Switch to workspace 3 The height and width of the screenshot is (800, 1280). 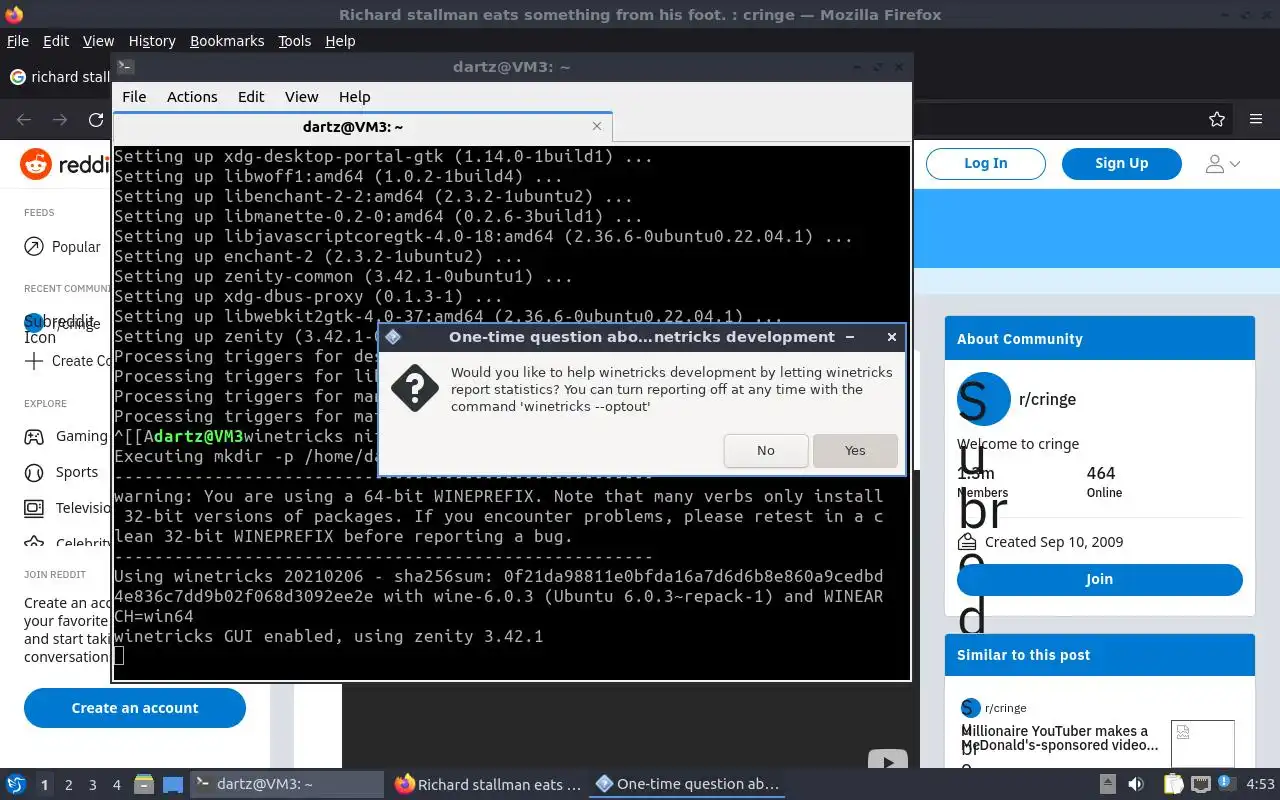pos(93,785)
